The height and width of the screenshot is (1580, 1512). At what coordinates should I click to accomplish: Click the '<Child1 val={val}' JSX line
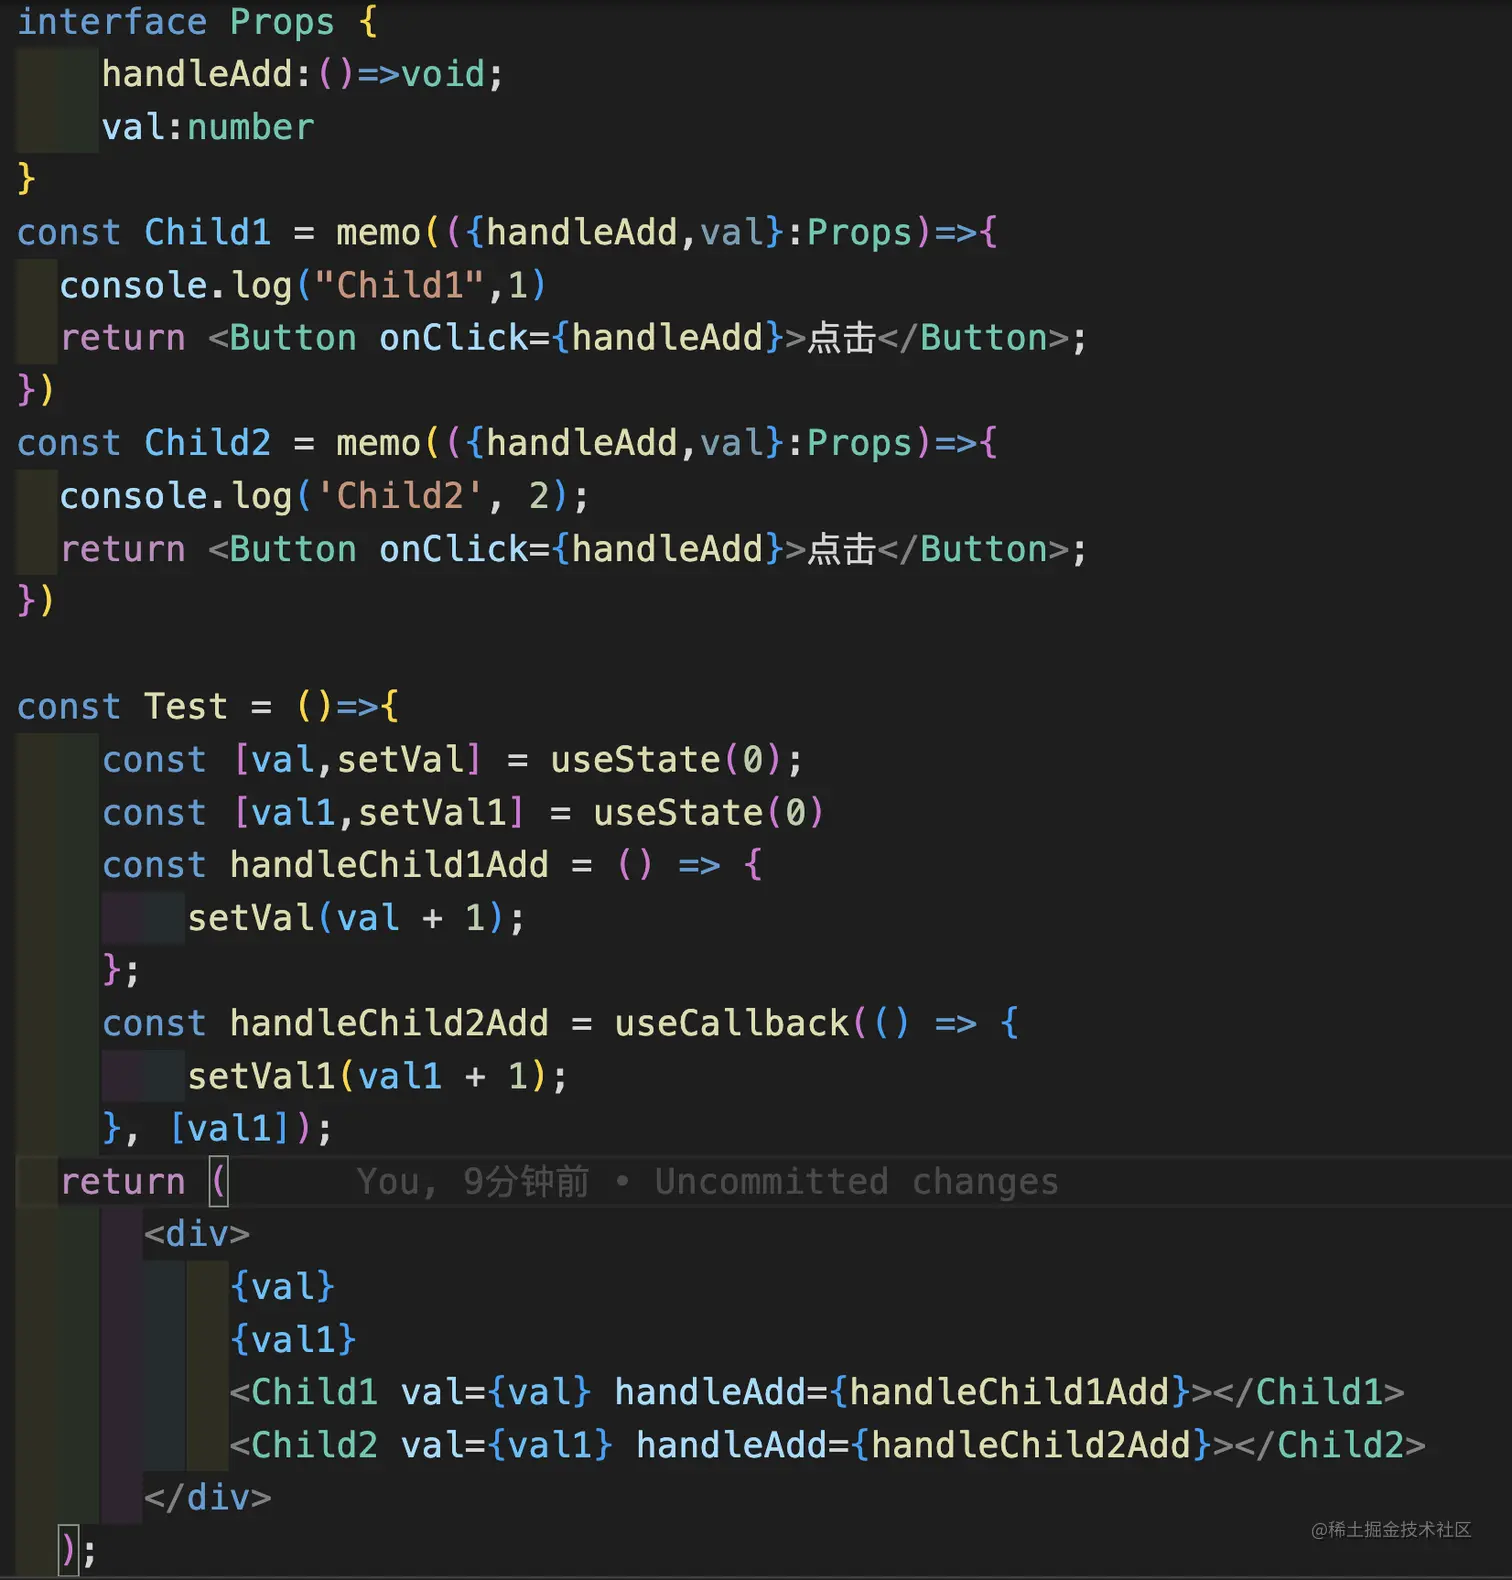click(817, 1393)
